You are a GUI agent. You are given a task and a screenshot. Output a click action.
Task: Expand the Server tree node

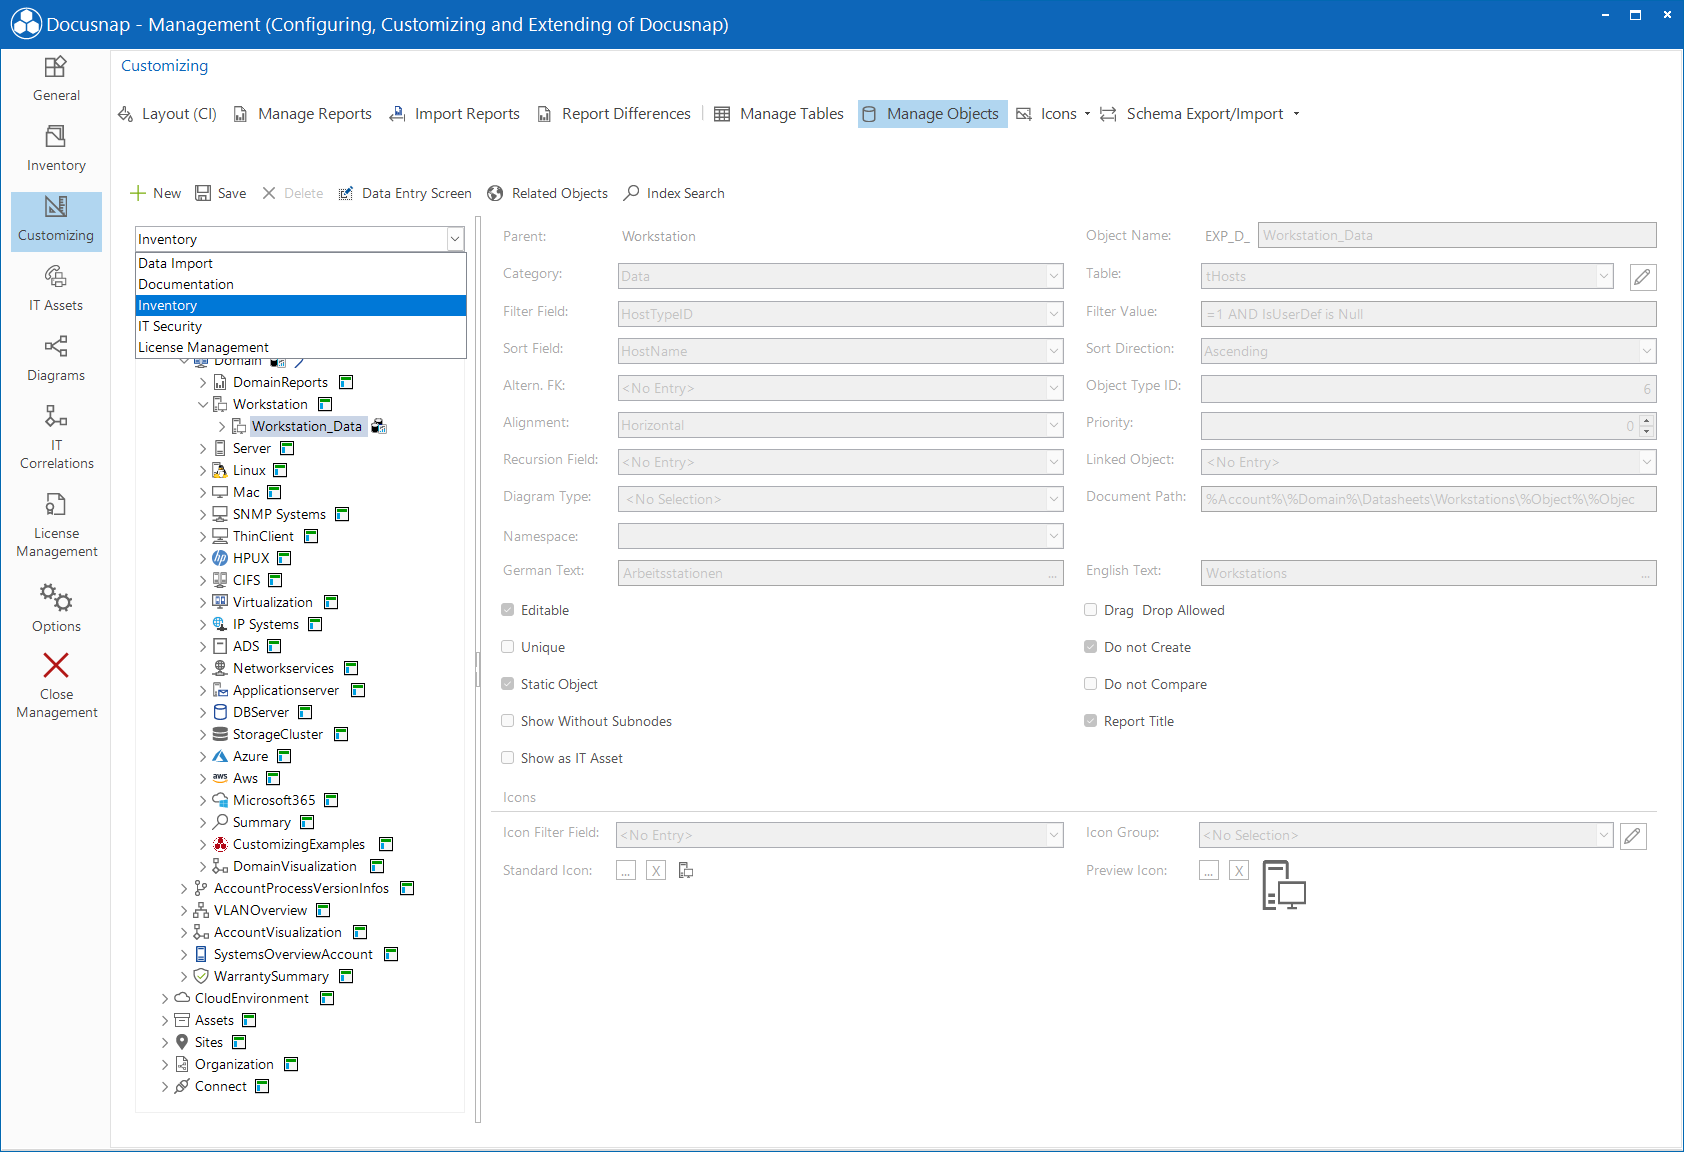[203, 449]
